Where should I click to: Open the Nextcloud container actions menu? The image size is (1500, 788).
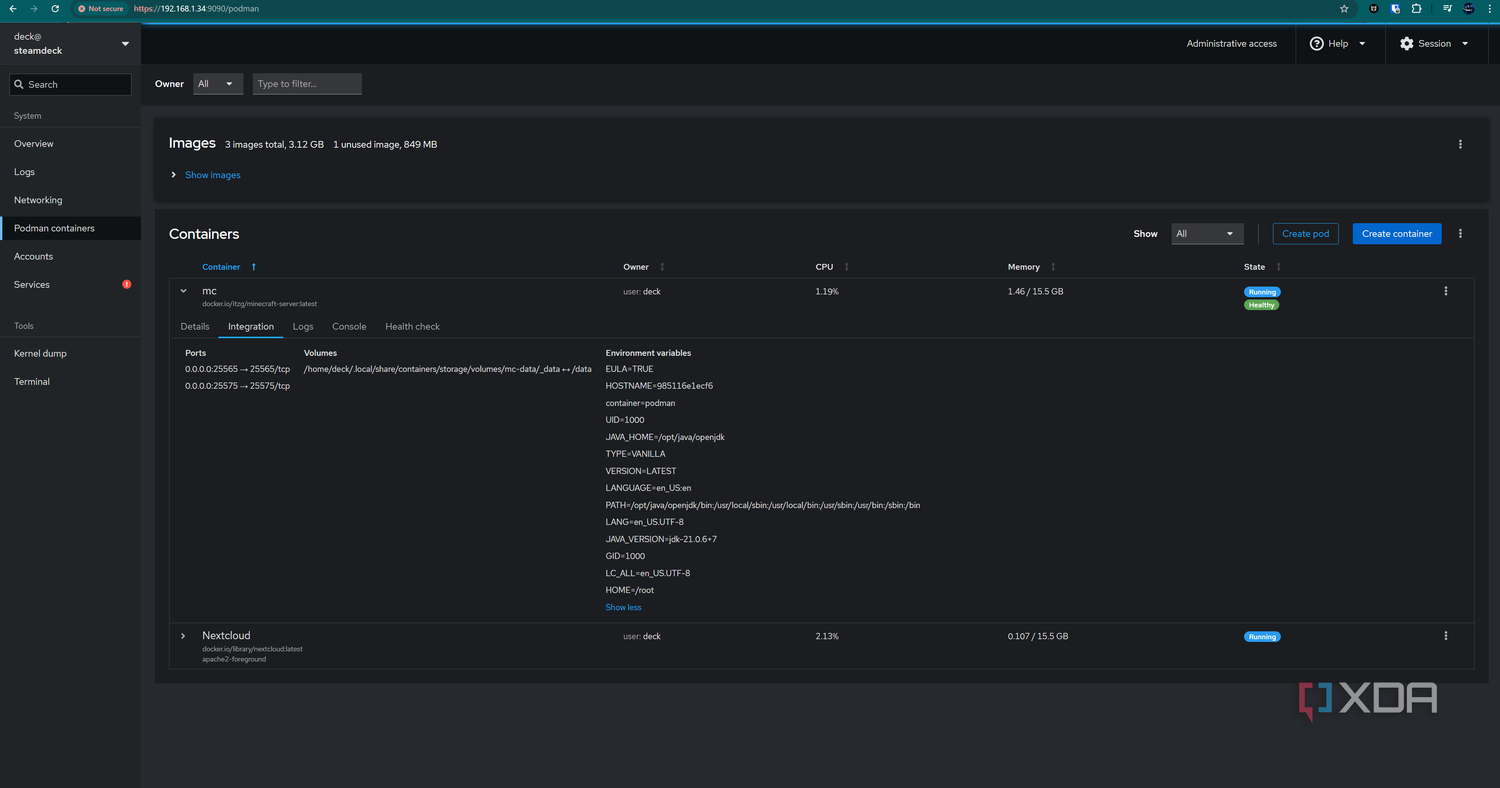(x=1446, y=636)
